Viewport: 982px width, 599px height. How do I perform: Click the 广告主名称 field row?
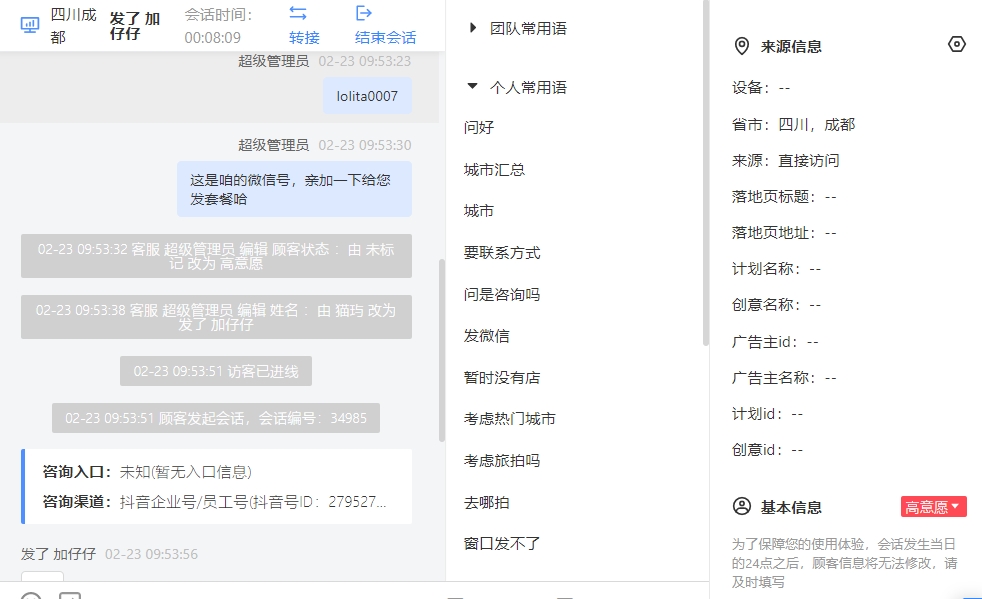pos(784,378)
